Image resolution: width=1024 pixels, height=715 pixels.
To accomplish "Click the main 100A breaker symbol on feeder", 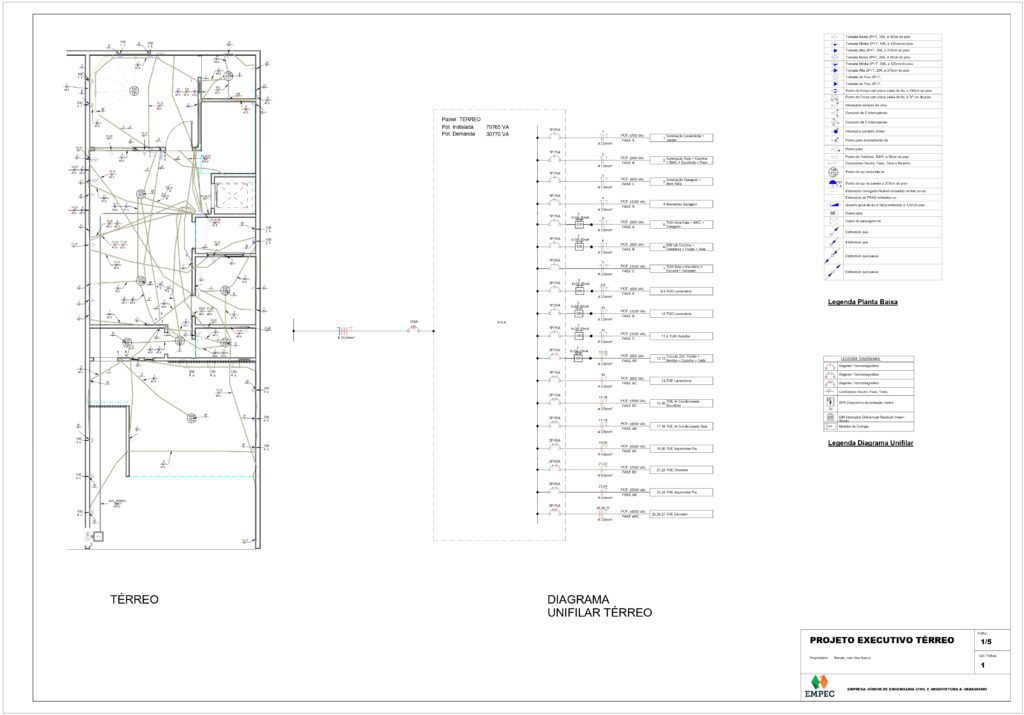I will pyautogui.click(x=412, y=328).
